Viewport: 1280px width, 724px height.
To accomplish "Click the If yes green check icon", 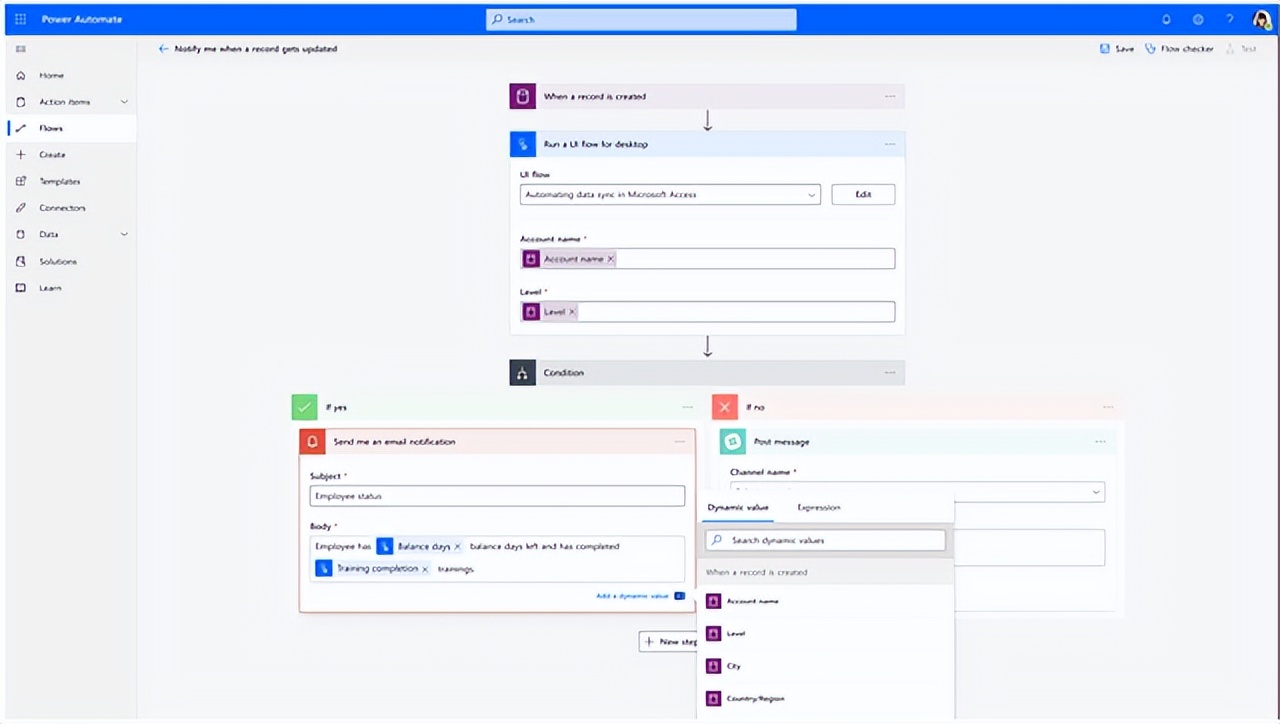I will pyautogui.click(x=305, y=407).
